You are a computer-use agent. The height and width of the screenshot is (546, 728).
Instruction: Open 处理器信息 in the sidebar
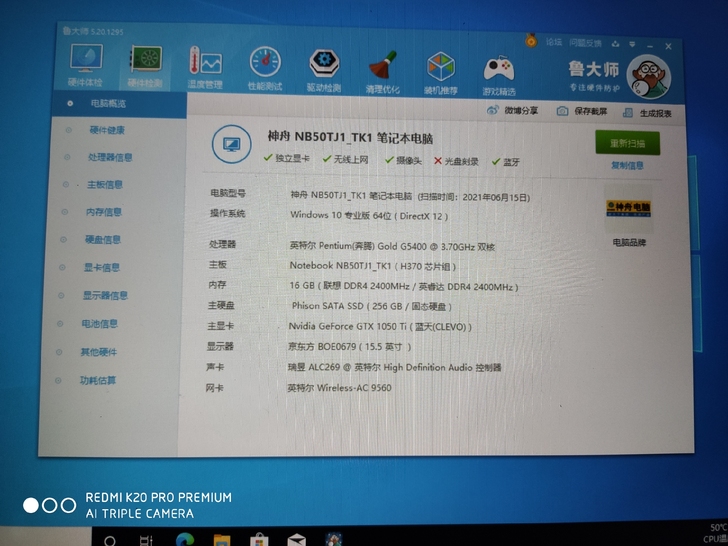point(110,157)
